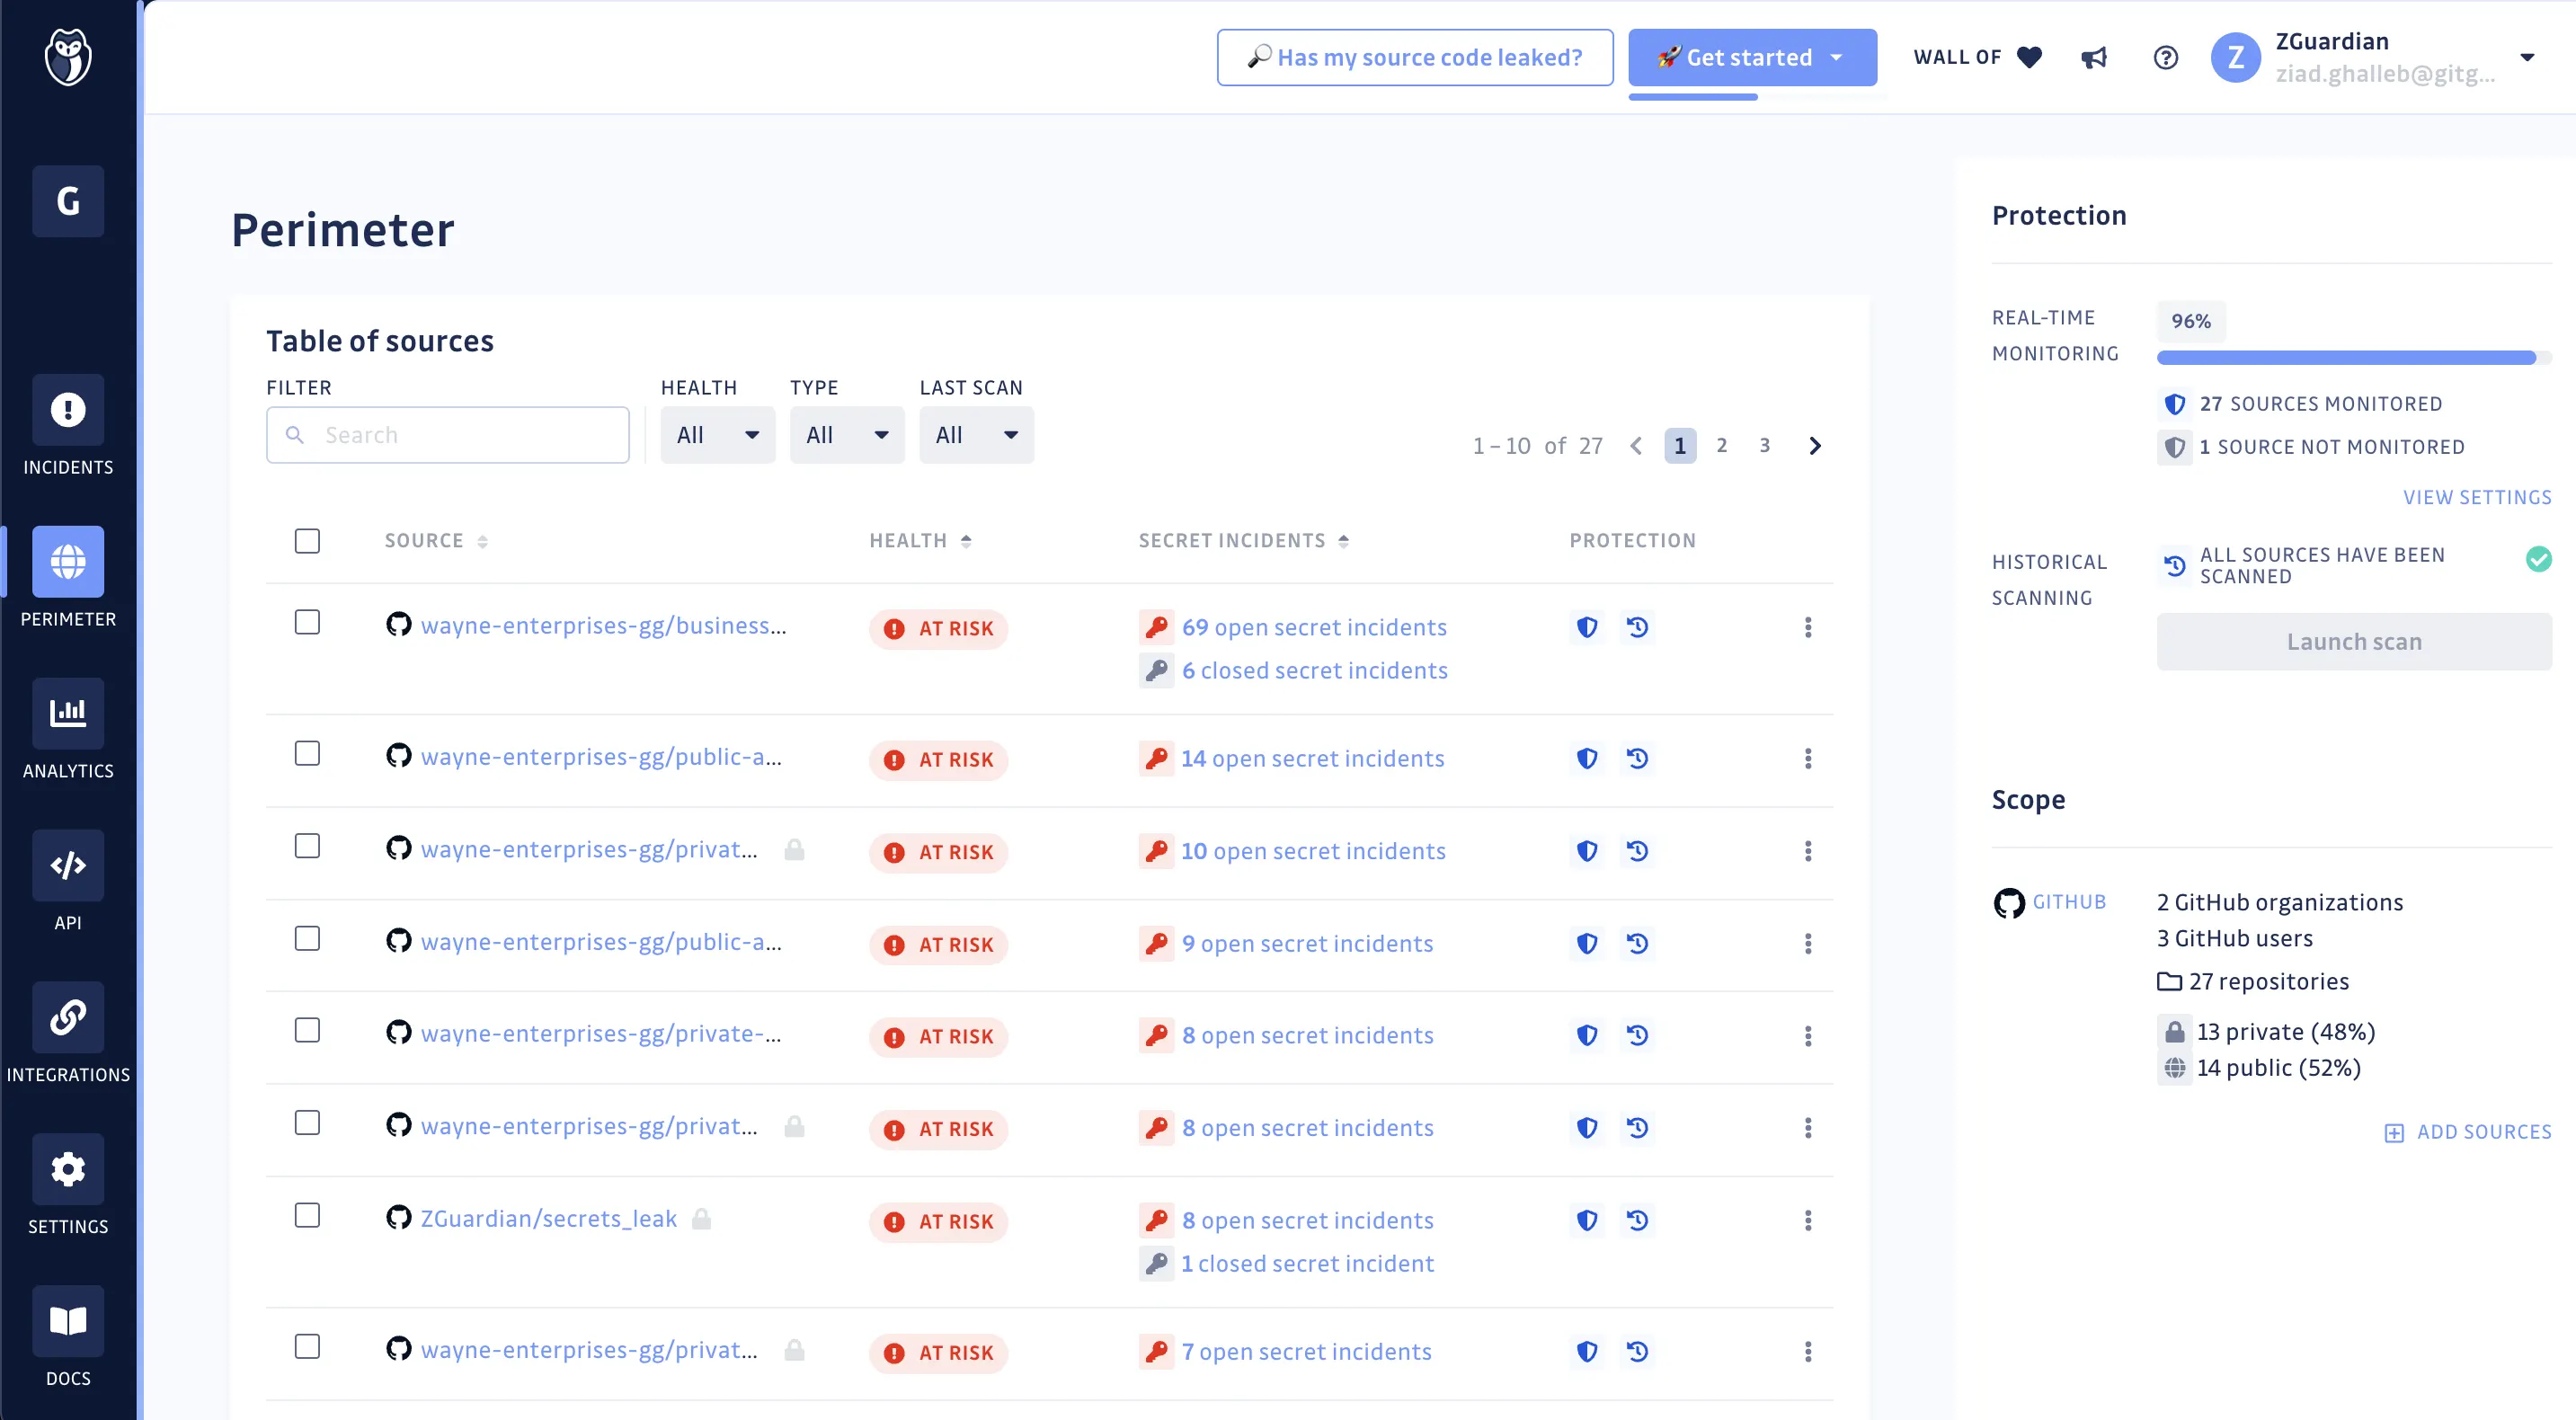
Task: Check the box for the 10 open incidents row
Action: [x=307, y=846]
